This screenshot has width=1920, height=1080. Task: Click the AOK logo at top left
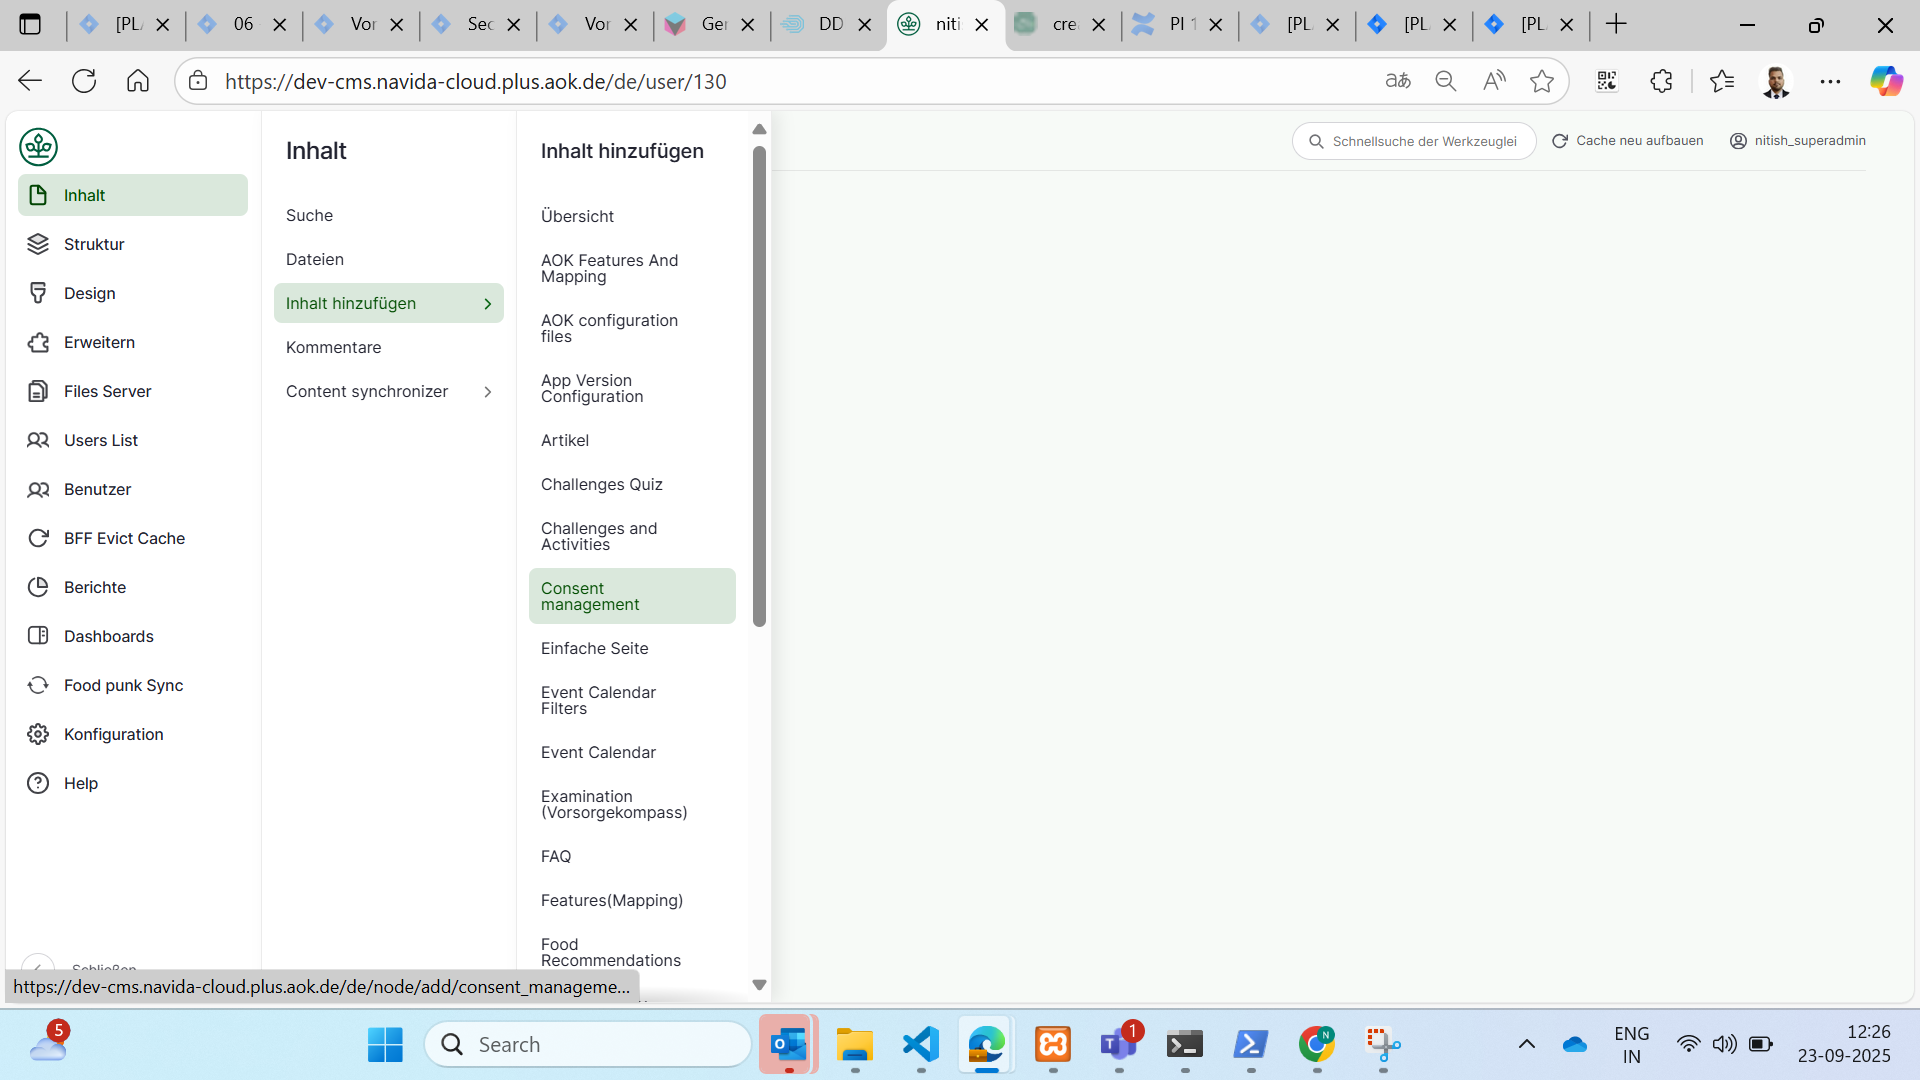(x=38, y=147)
